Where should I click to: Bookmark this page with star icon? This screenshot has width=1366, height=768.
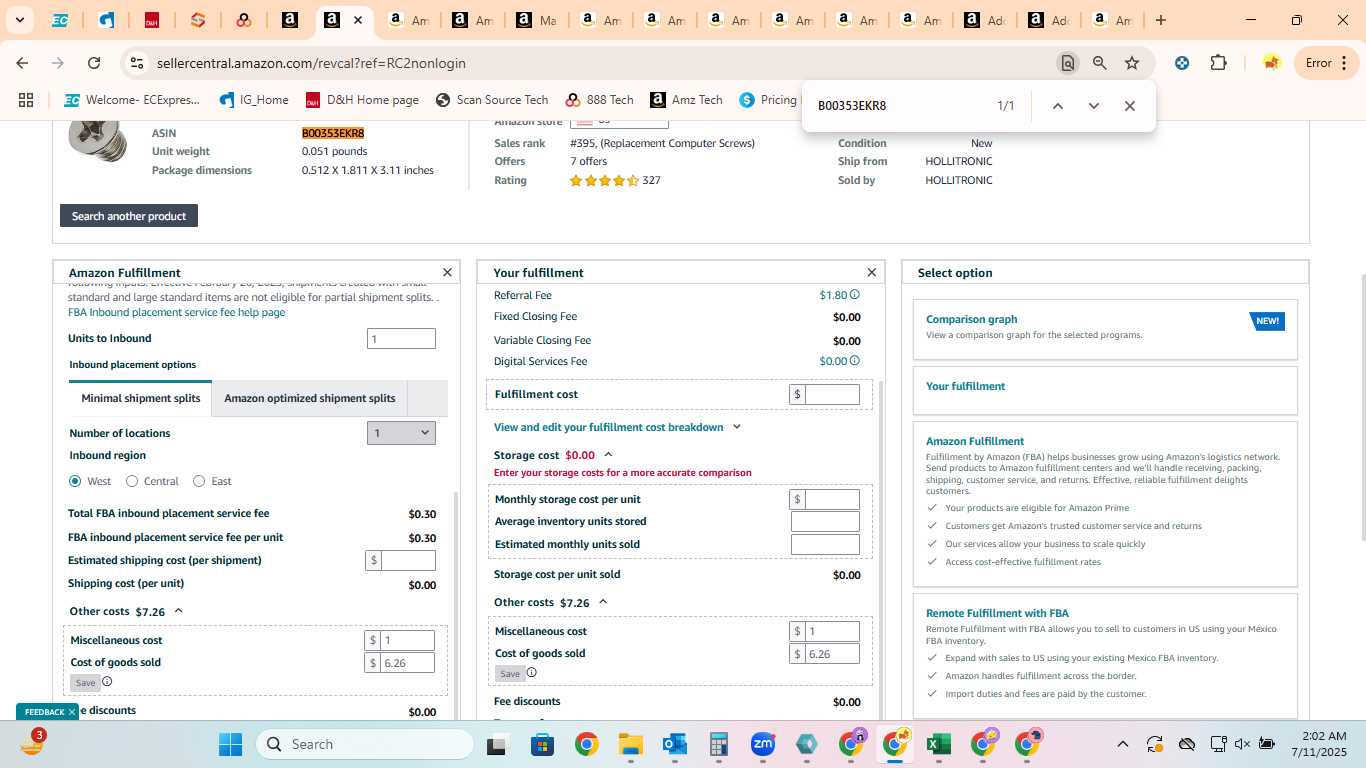[x=1132, y=63]
